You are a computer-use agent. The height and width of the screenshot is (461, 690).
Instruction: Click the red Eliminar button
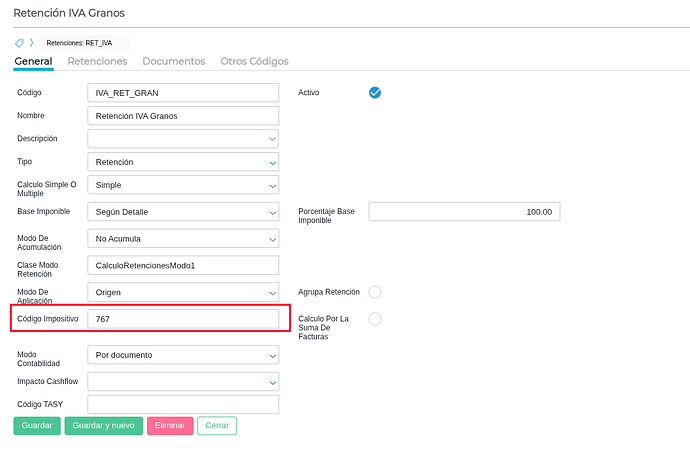click(x=170, y=425)
